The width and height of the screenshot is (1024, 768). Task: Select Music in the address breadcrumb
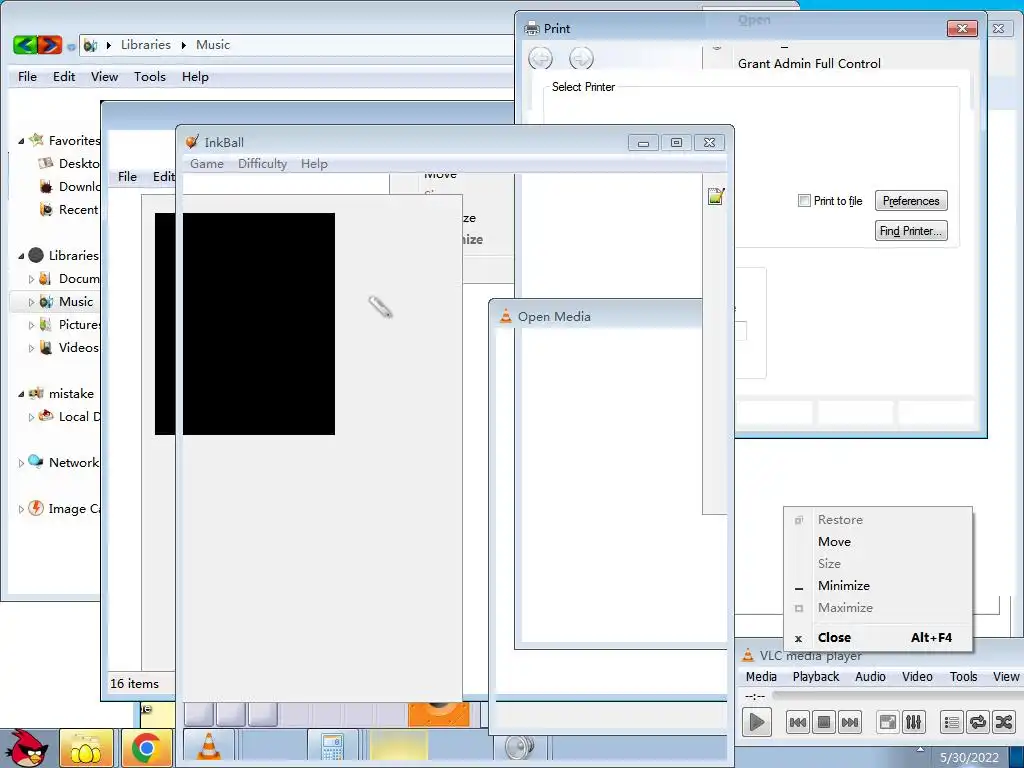tap(213, 44)
